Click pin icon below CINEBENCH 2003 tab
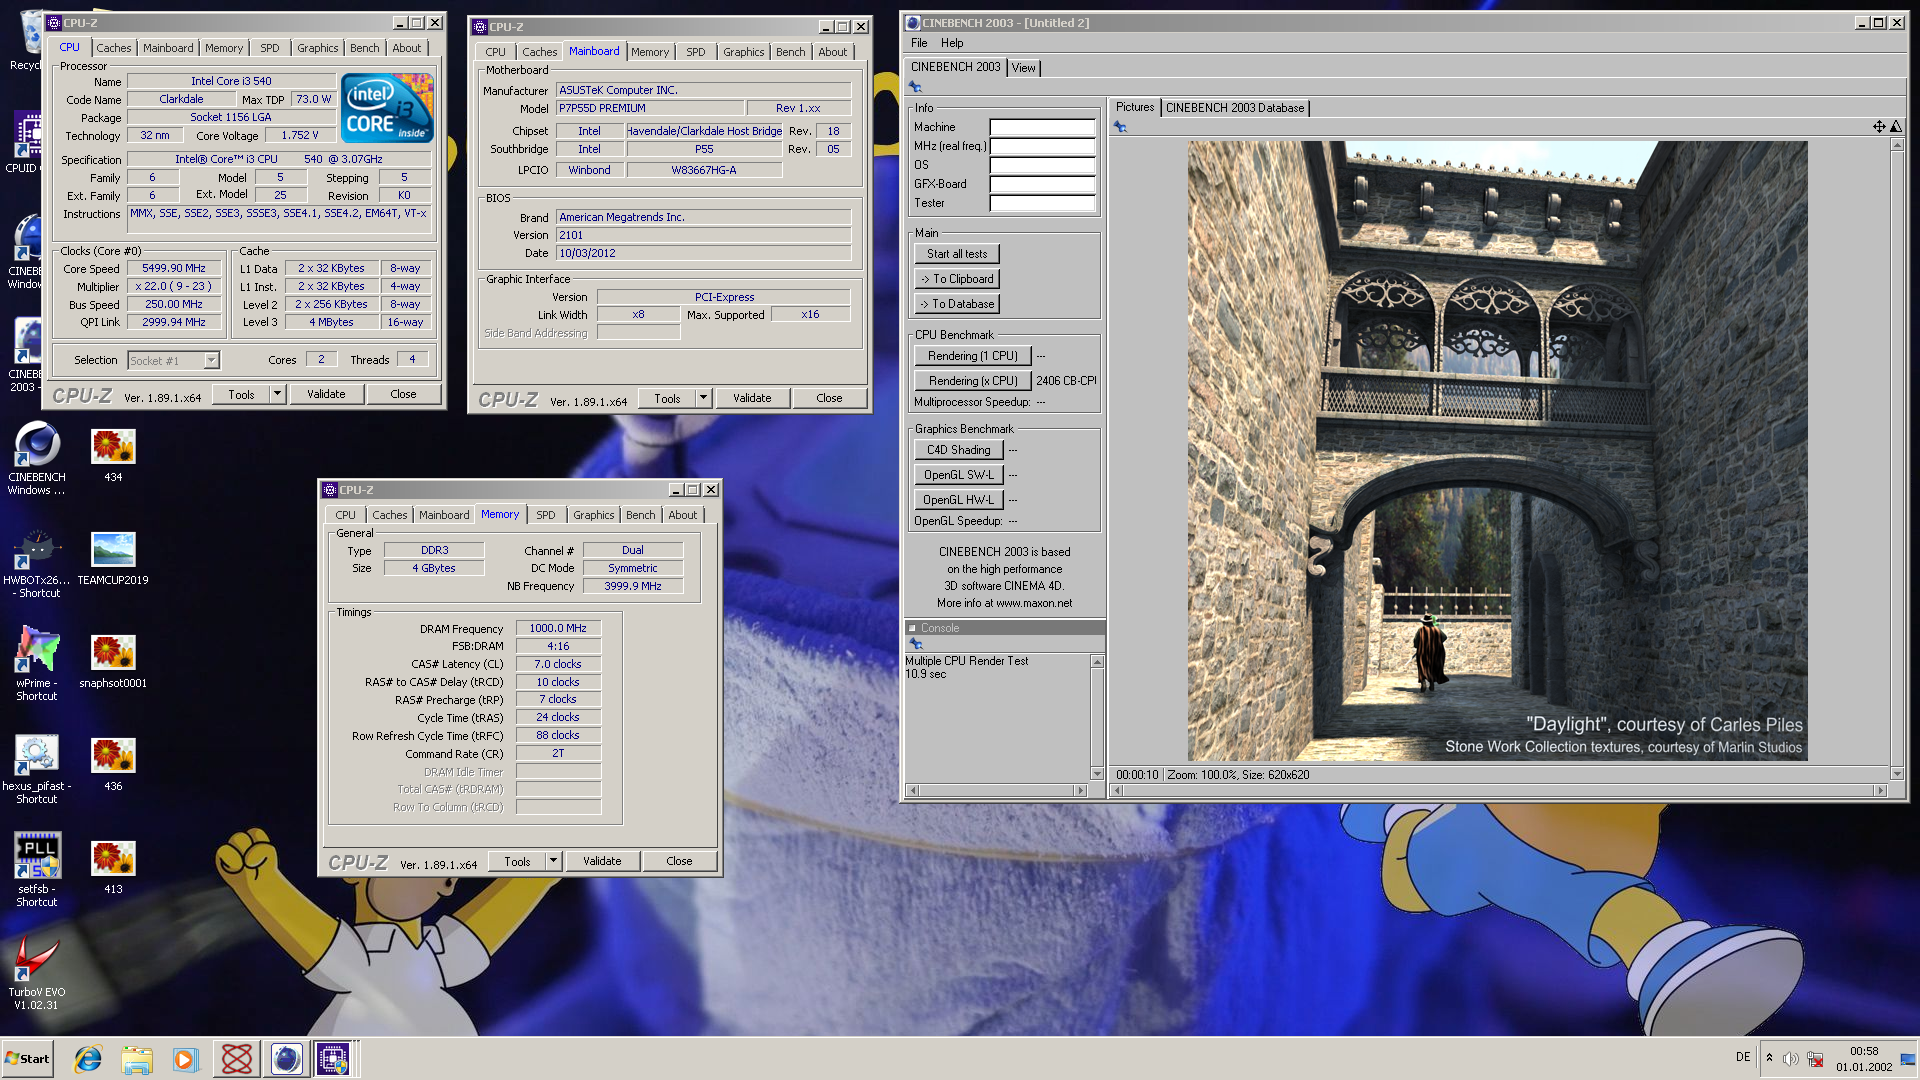1920x1080 pixels. (x=915, y=87)
